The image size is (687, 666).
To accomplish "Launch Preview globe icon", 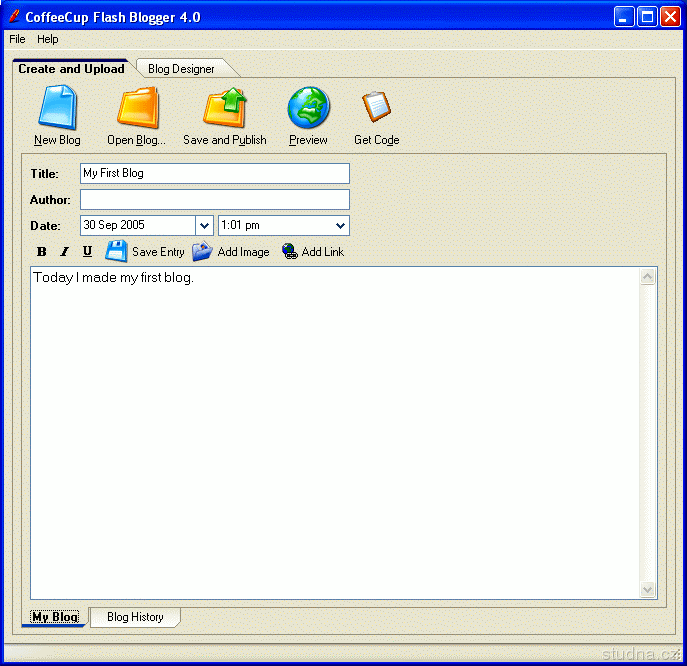I will pos(308,107).
